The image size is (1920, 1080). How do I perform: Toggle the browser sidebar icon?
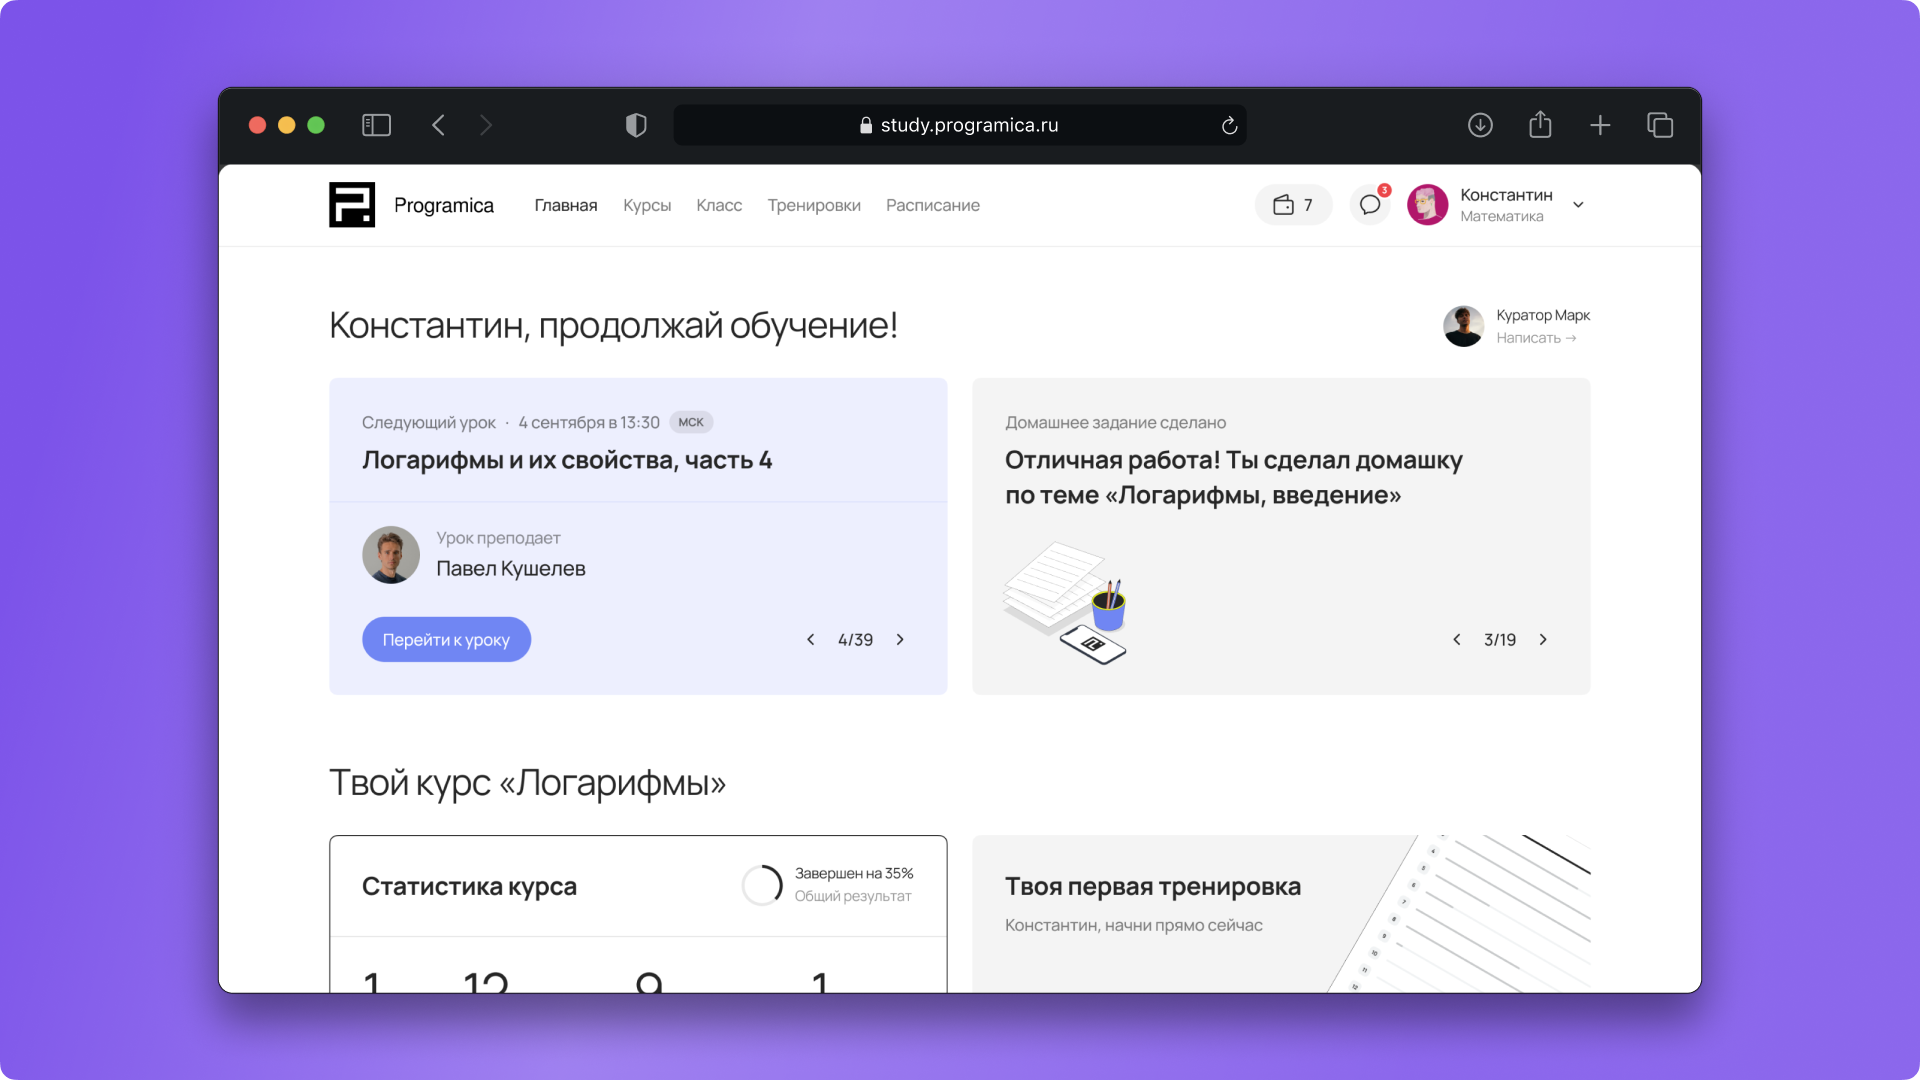coord(376,125)
